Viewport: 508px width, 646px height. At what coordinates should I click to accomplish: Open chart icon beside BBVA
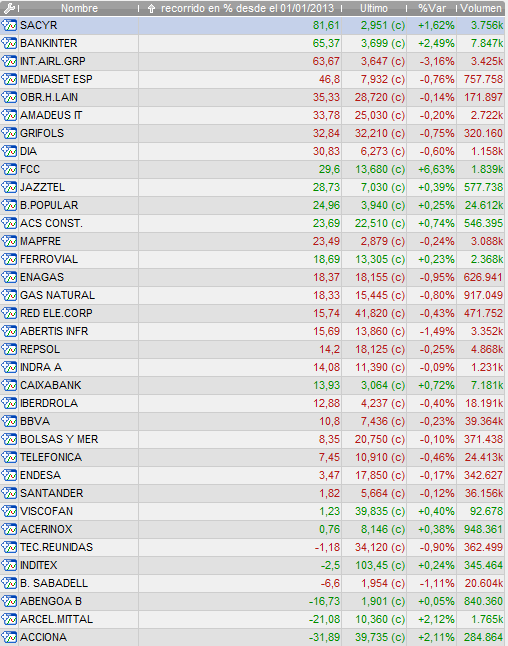9,421
